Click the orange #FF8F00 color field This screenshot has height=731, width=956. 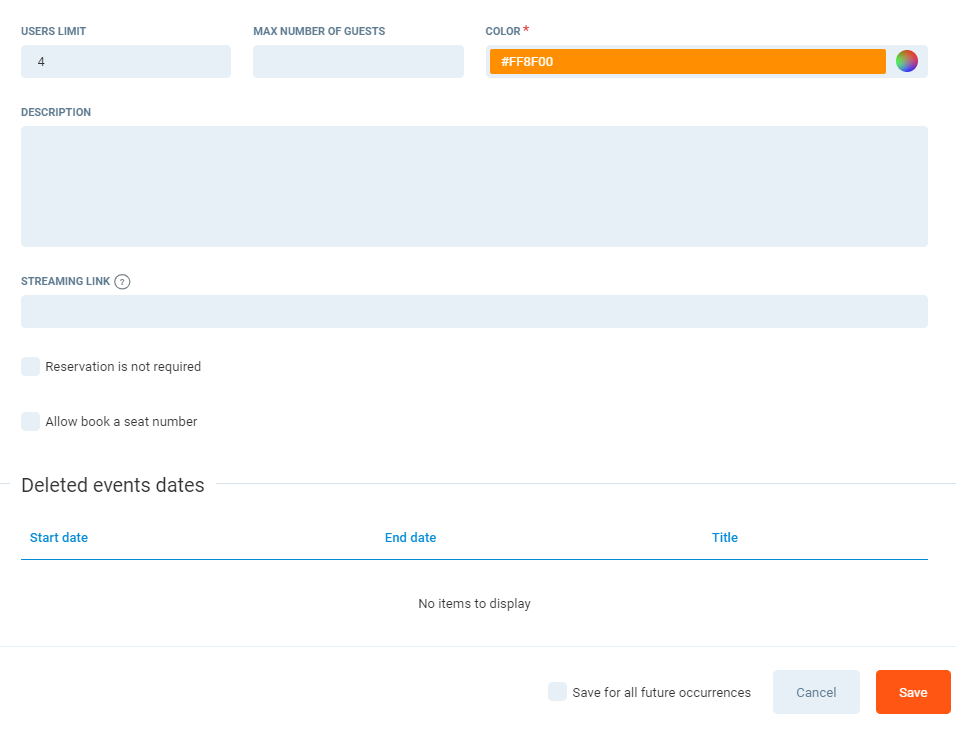point(687,62)
